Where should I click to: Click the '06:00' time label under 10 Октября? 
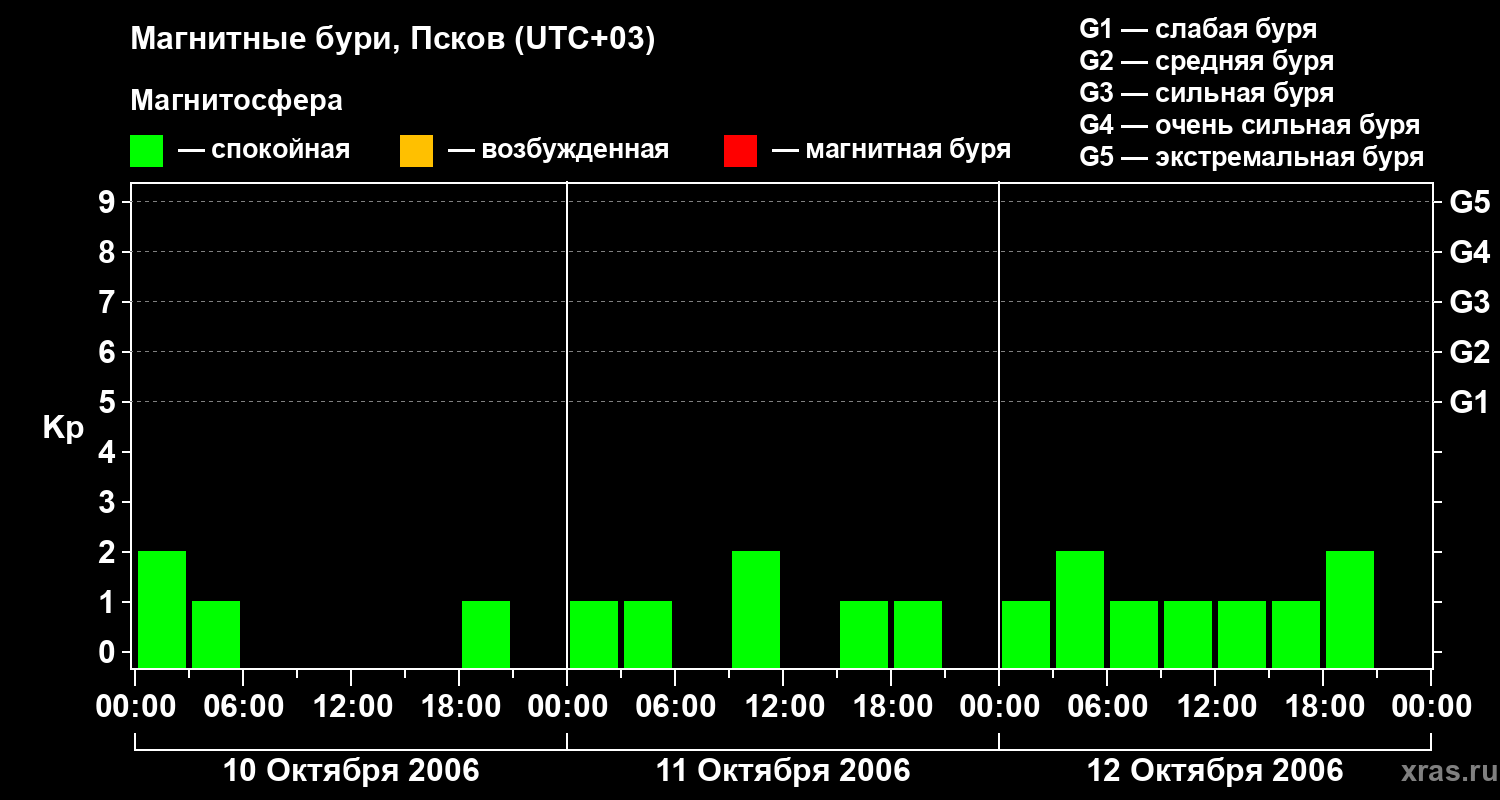click(x=243, y=707)
